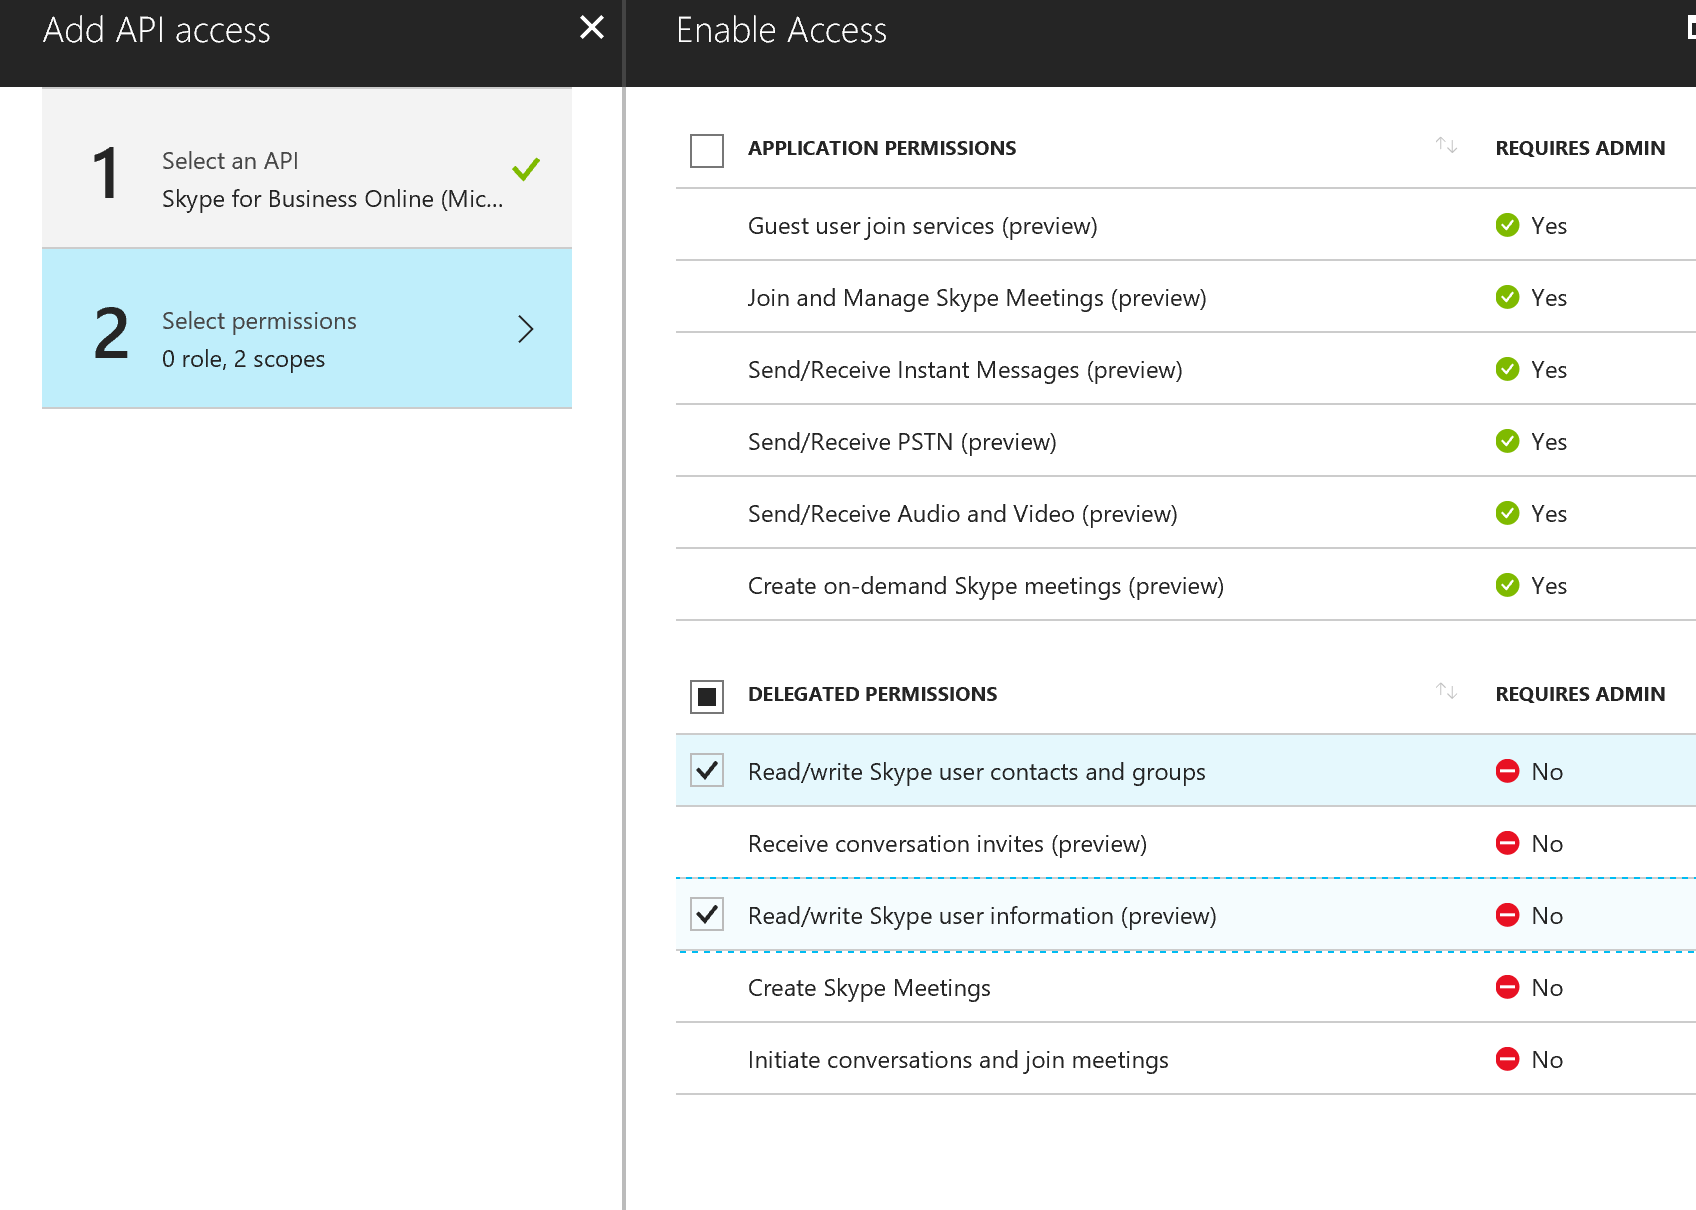
Task: Select Send/Receive PSTN (preview) permission
Action: click(1186, 441)
